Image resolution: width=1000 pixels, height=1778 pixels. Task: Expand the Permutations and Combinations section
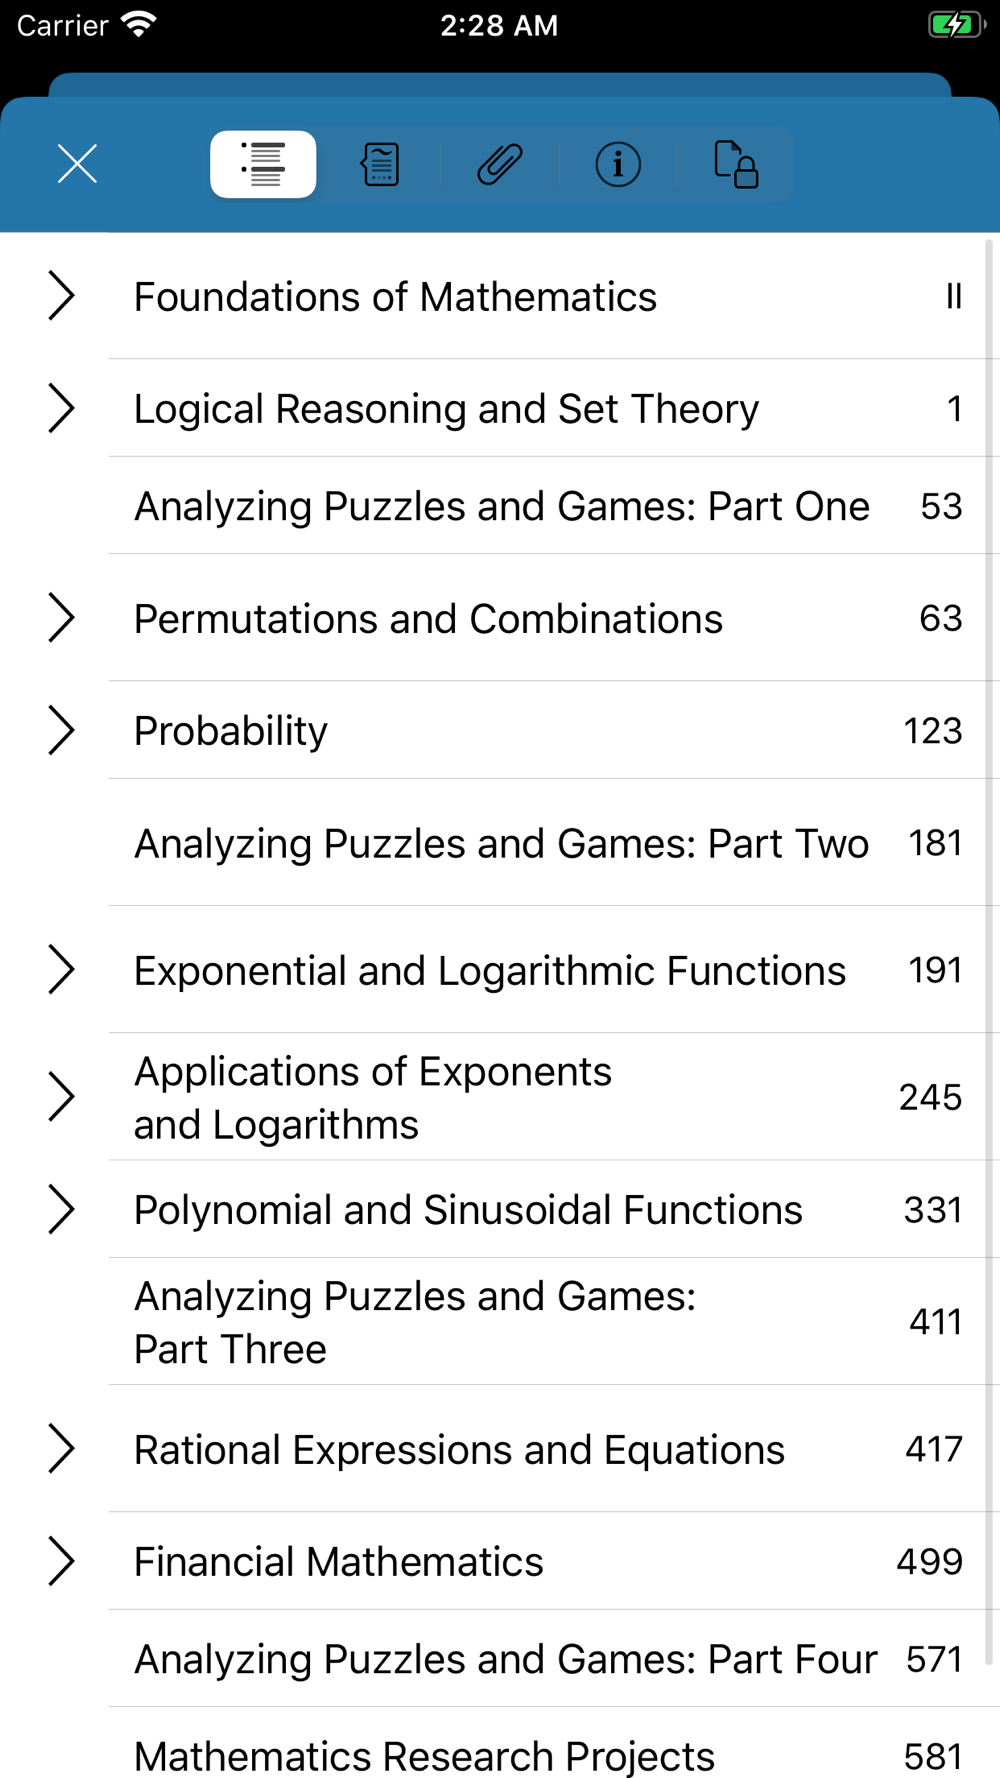pos(61,618)
